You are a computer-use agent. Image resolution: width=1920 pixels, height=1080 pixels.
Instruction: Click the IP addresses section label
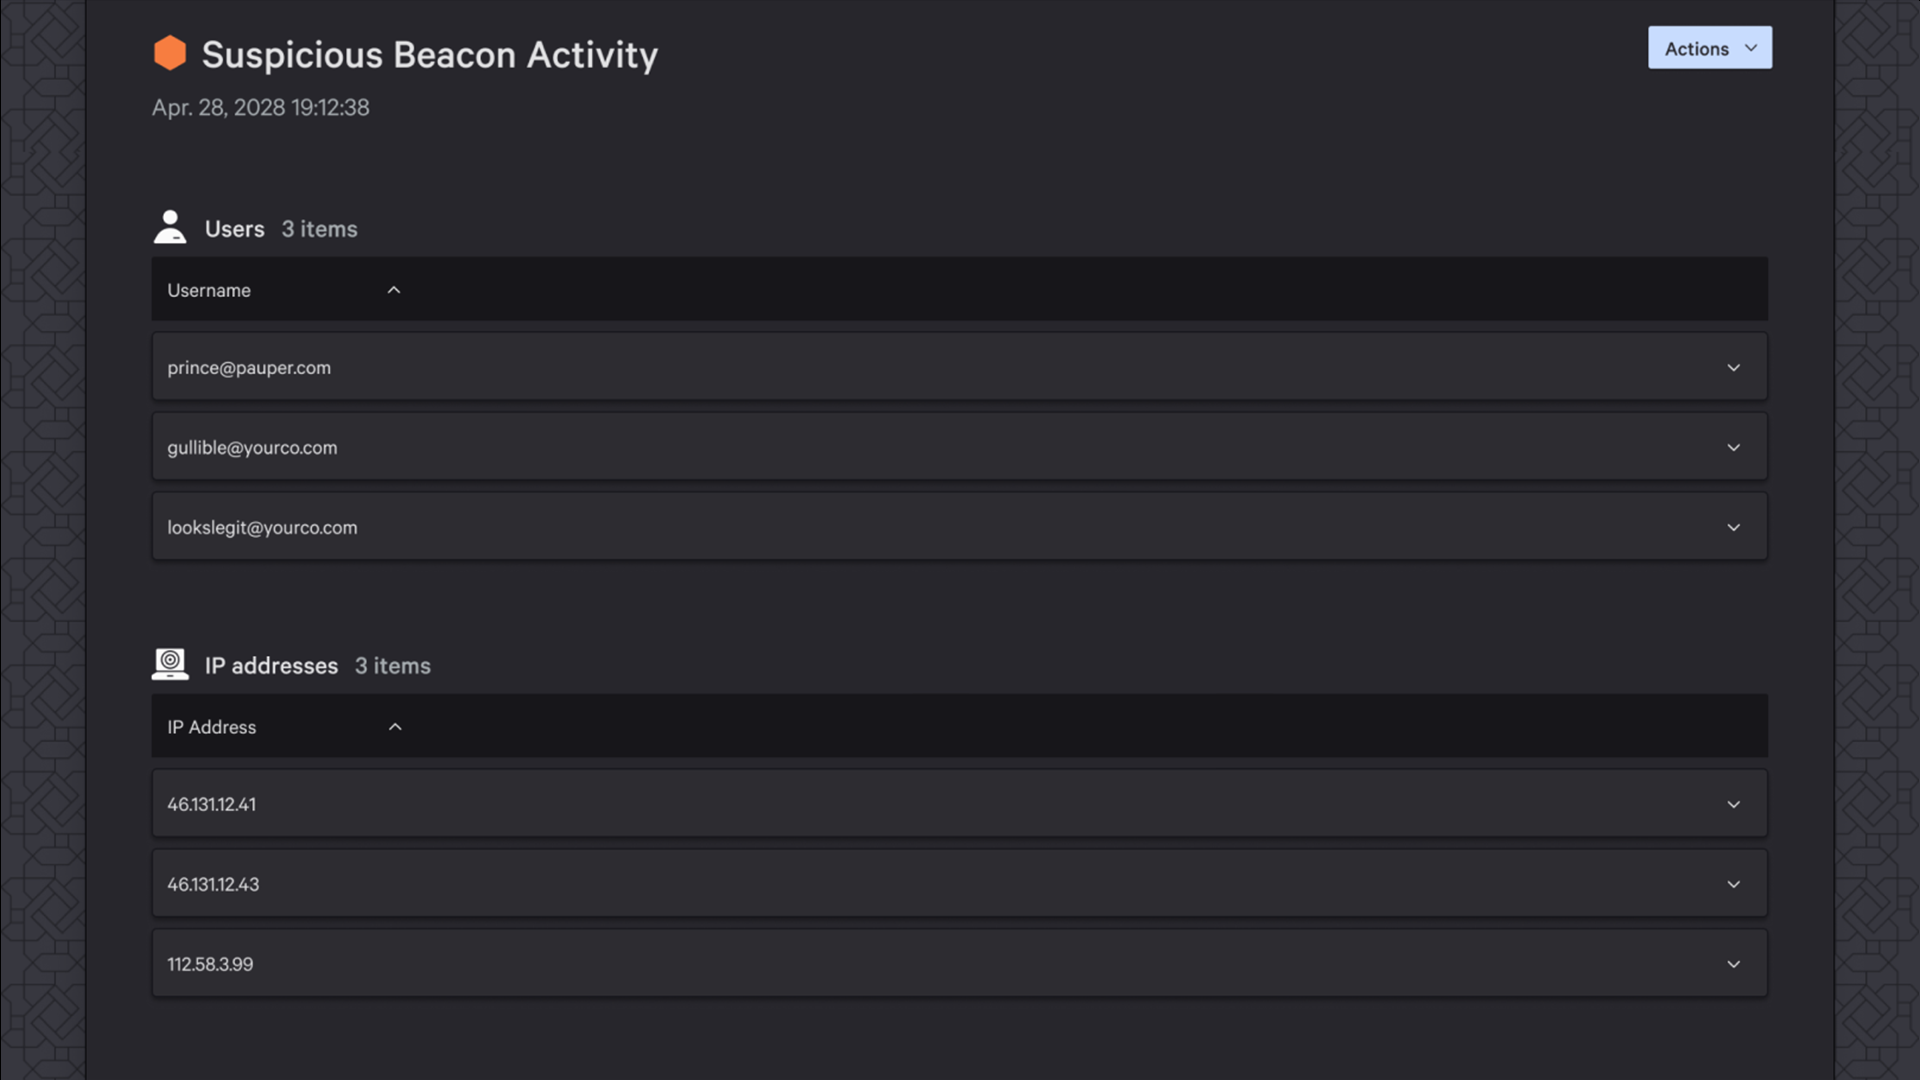tap(270, 665)
